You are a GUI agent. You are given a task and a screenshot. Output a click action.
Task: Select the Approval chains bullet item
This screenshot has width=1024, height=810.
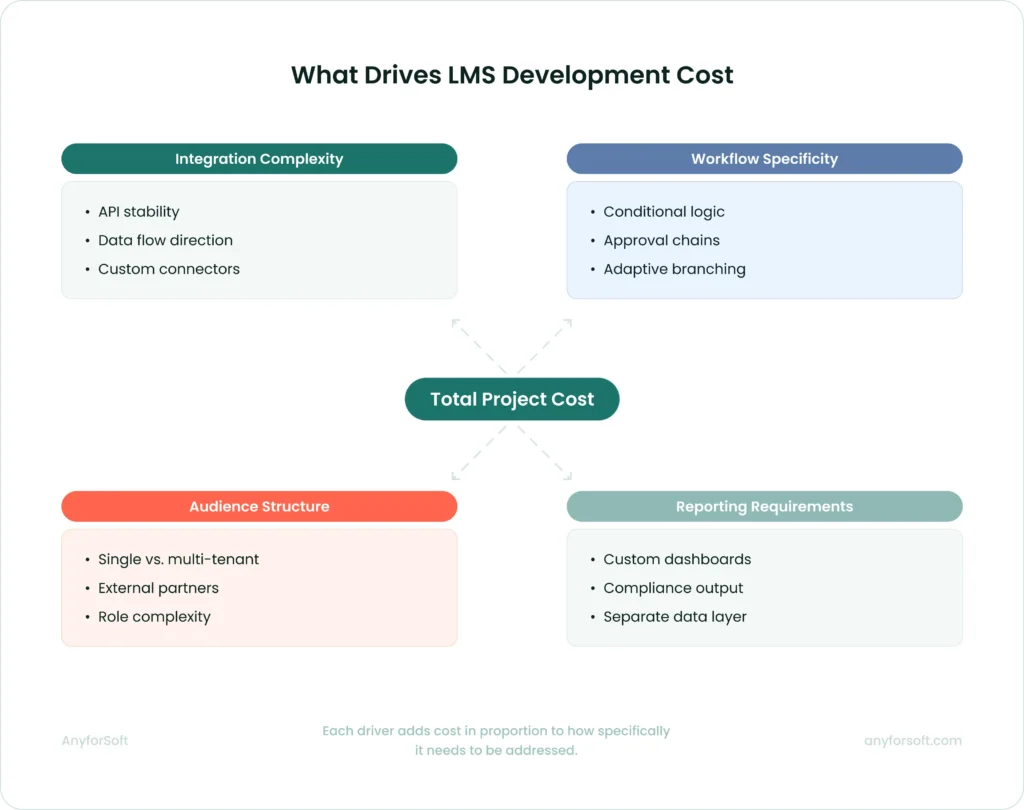click(661, 241)
